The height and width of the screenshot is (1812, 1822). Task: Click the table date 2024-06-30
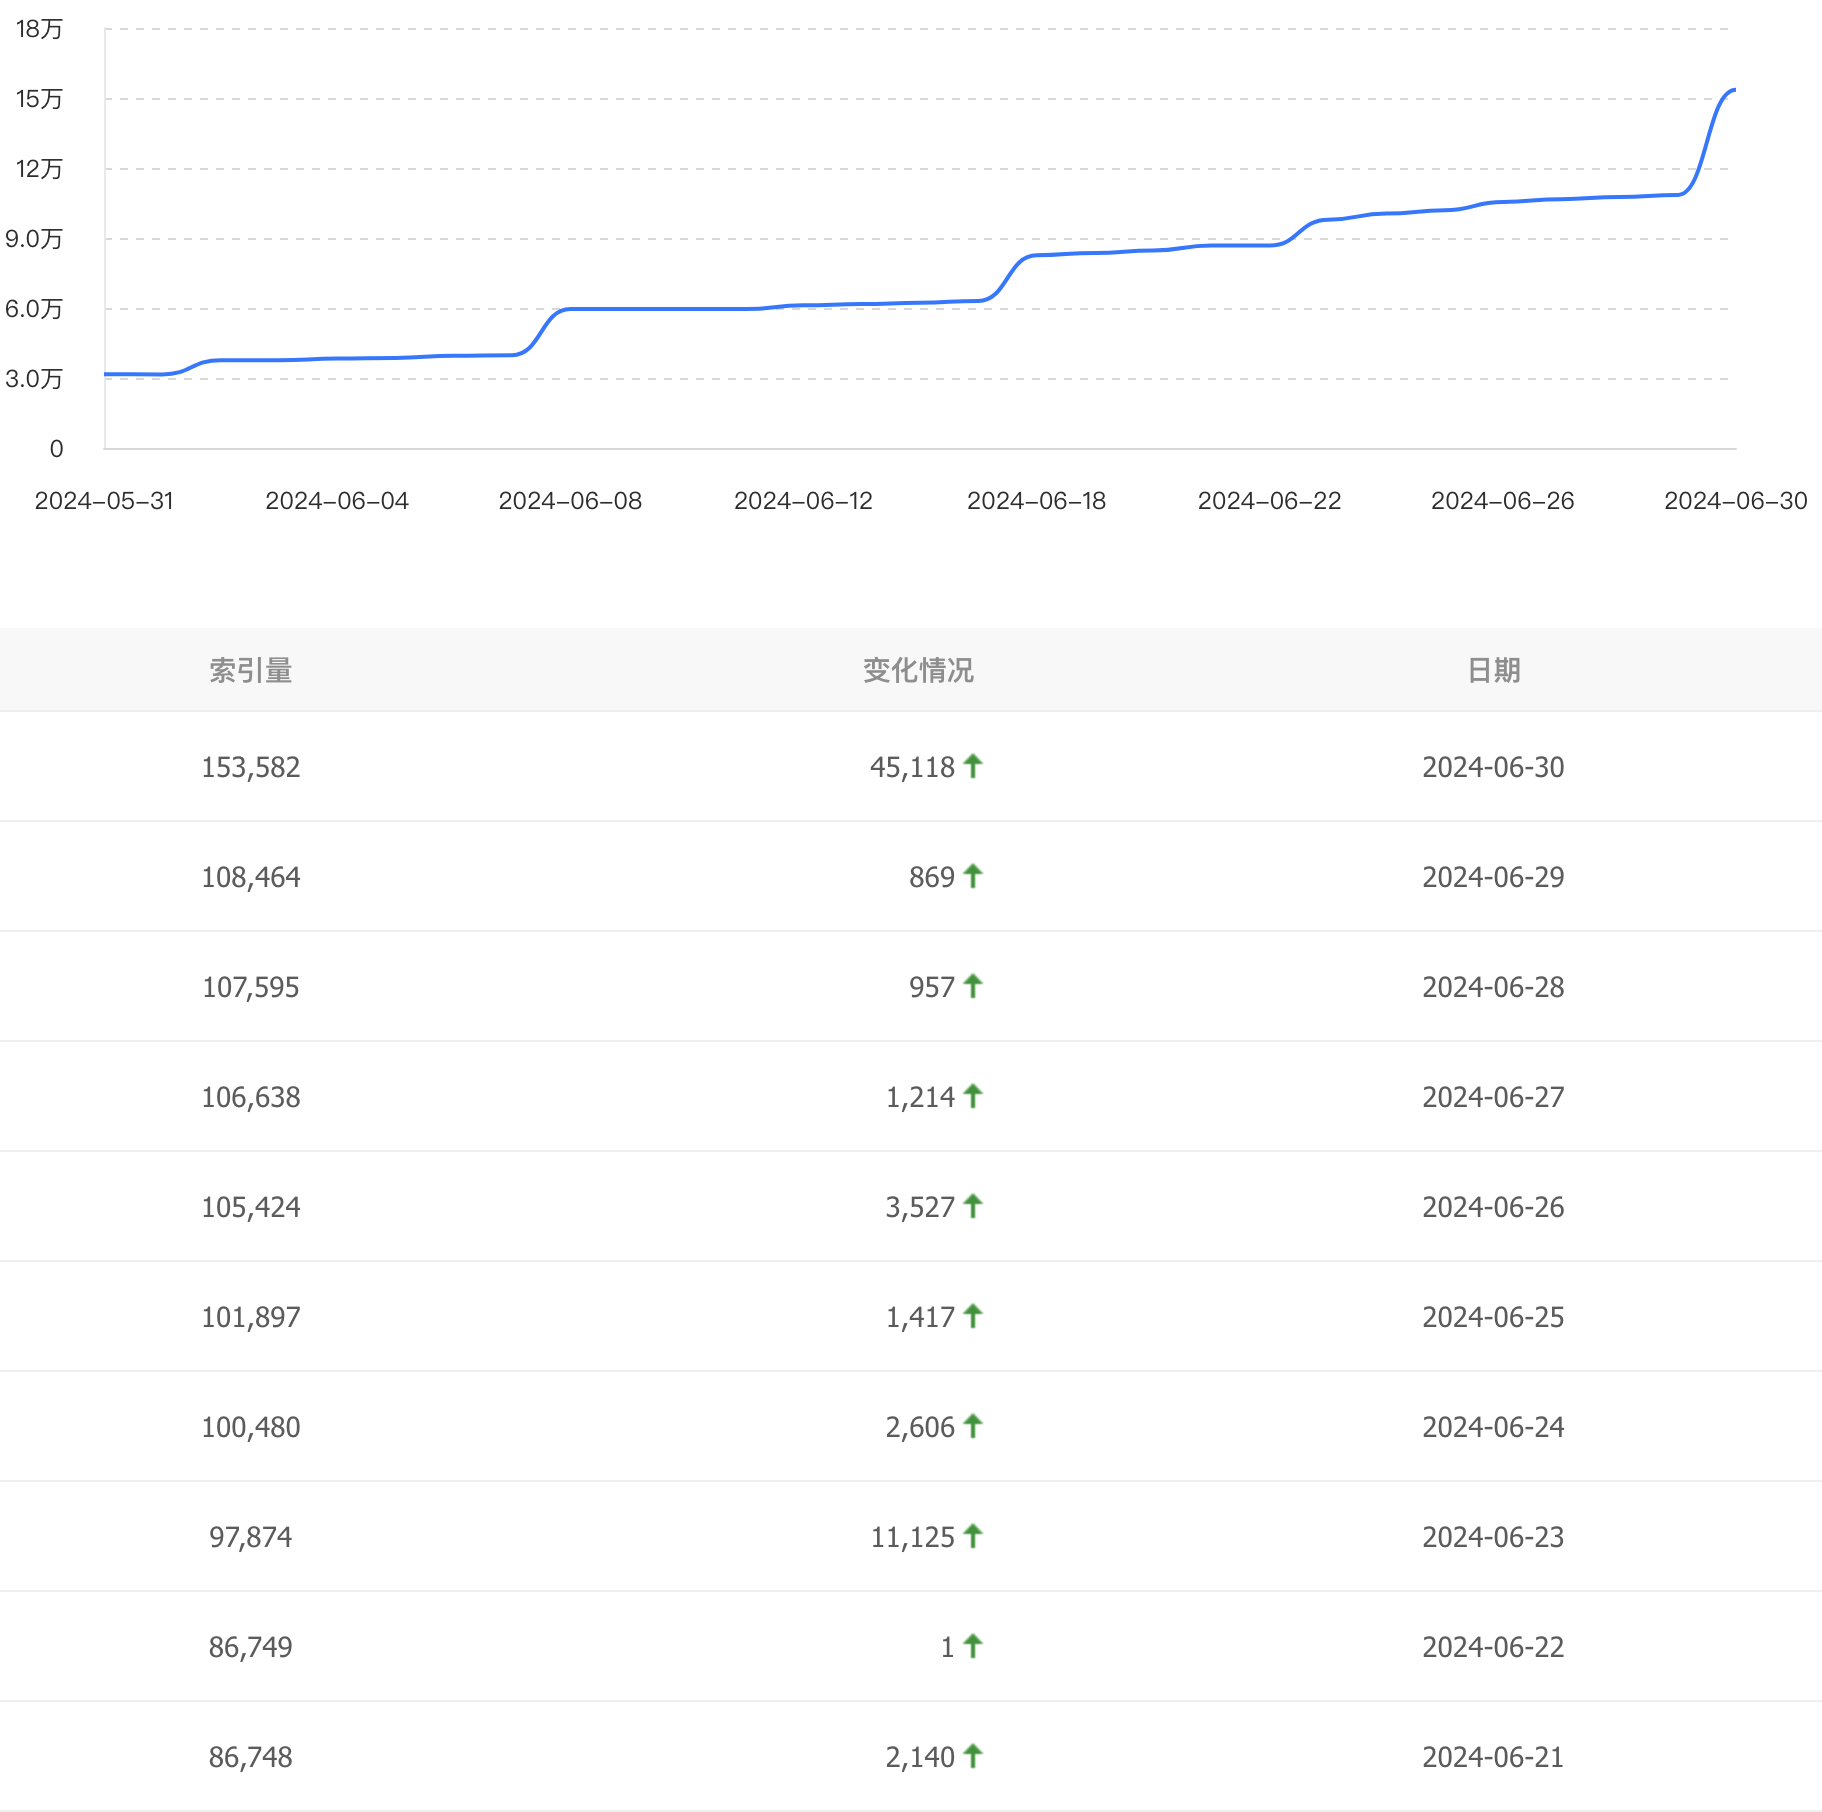click(x=1493, y=767)
